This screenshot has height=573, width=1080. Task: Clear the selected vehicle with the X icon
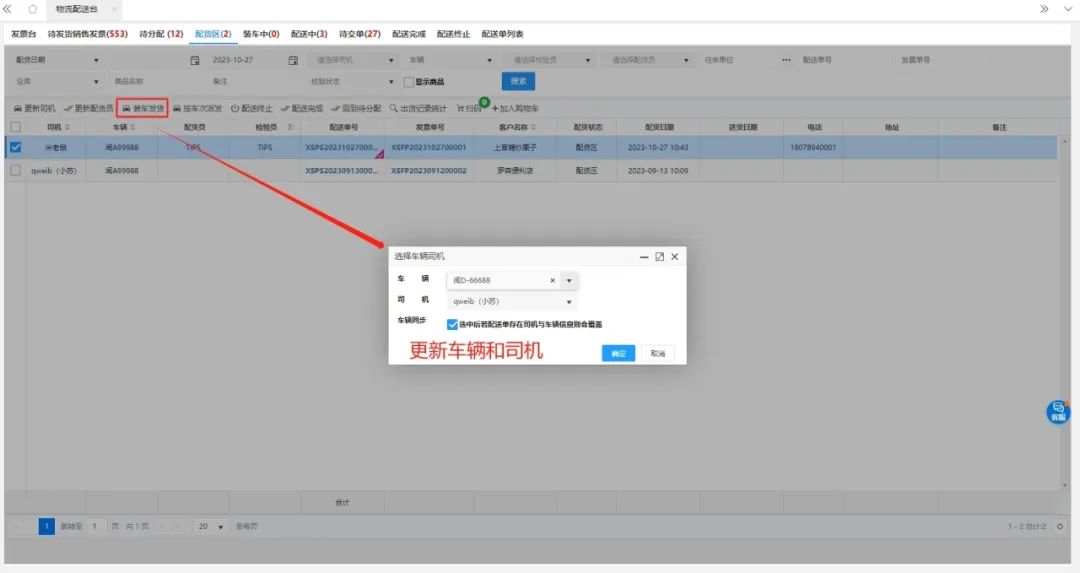552,281
